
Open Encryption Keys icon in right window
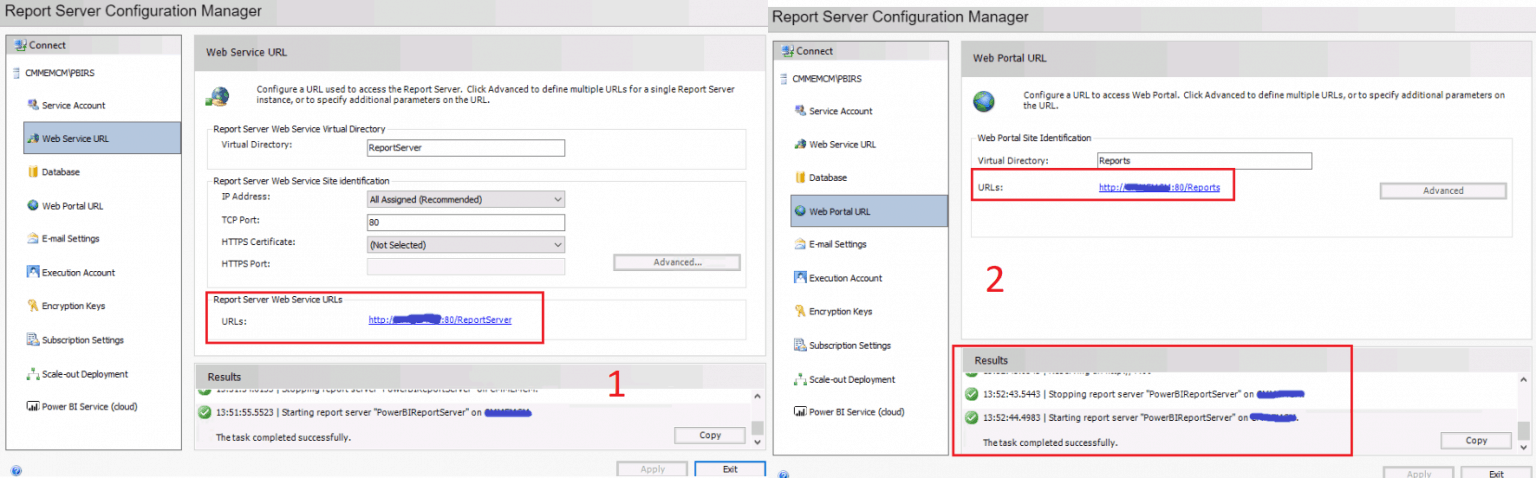point(800,311)
